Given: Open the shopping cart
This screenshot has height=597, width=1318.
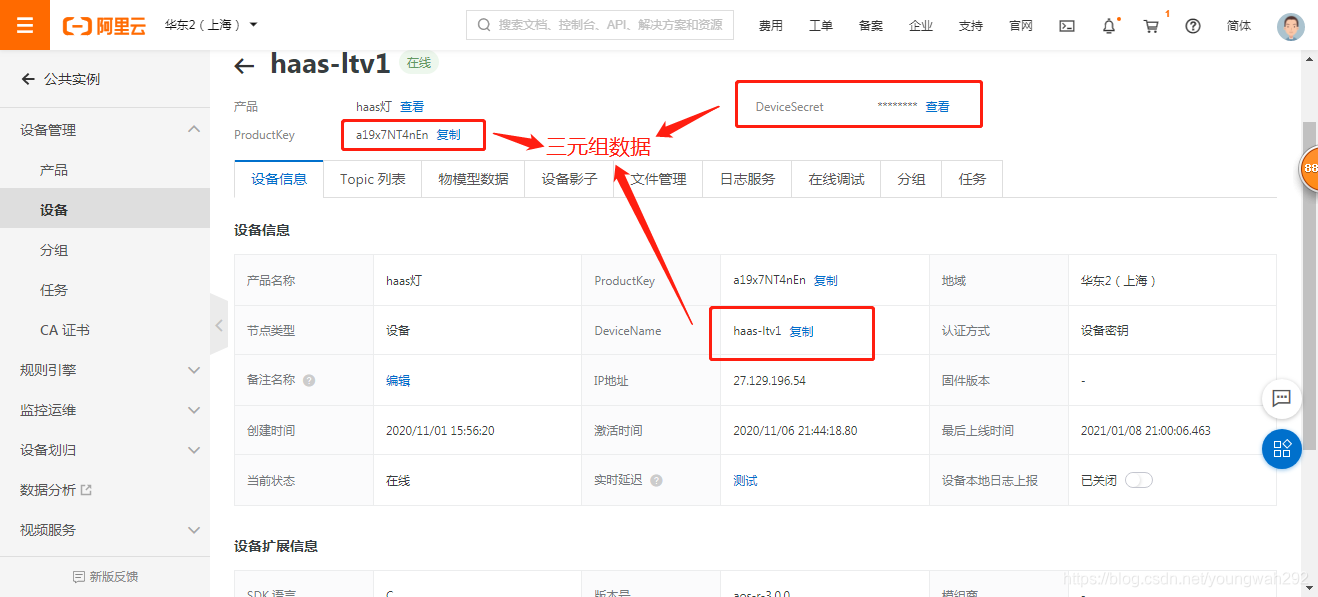Looking at the screenshot, I should [1151, 26].
